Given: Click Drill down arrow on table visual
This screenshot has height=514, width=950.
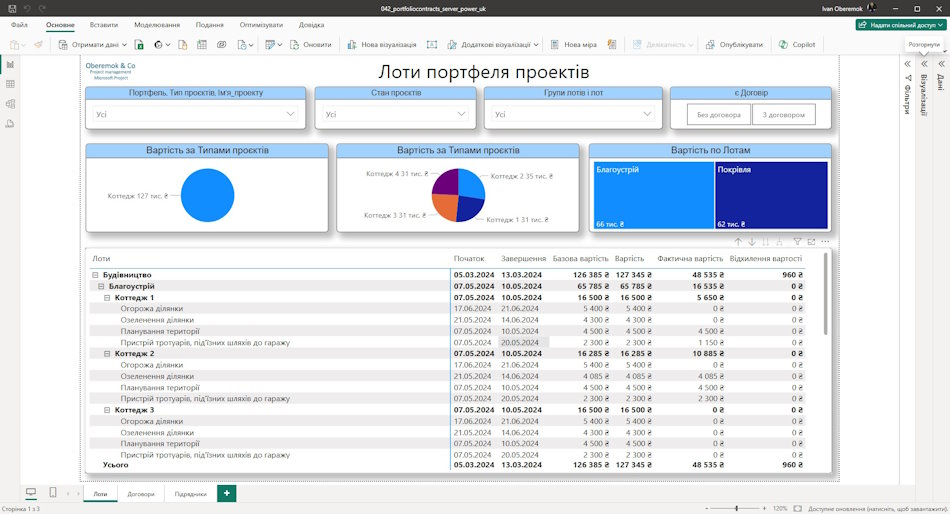Looking at the screenshot, I should pyautogui.click(x=752, y=242).
